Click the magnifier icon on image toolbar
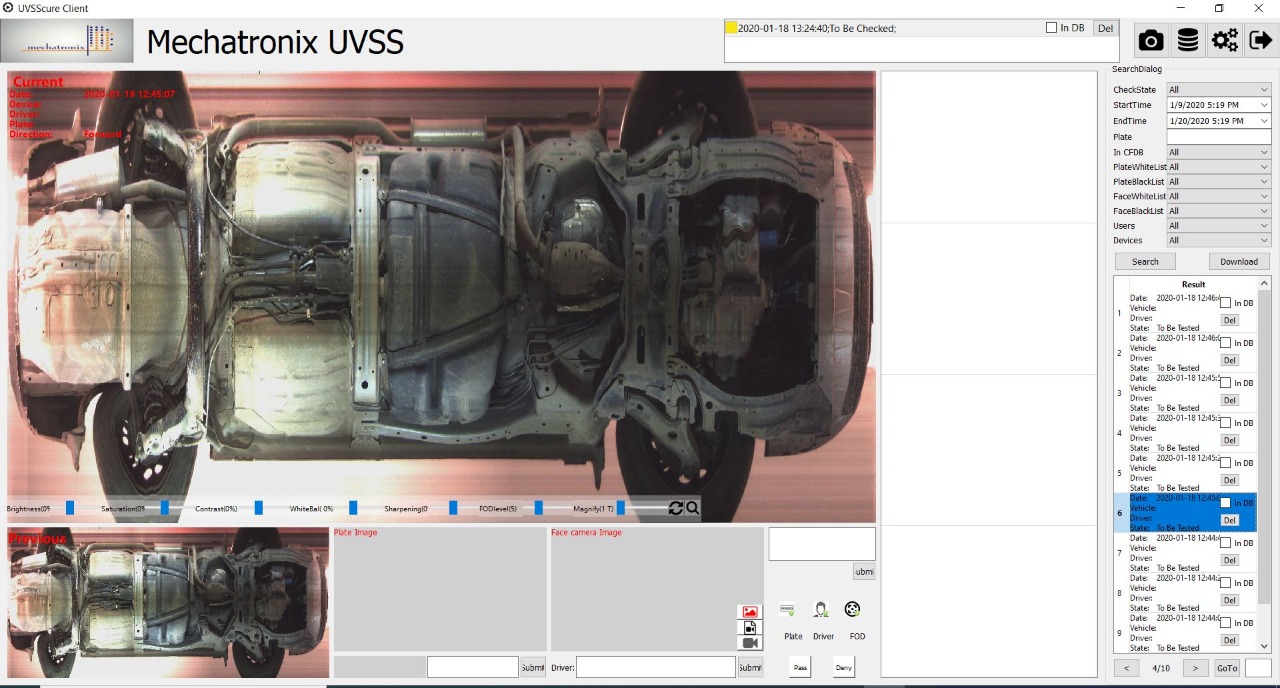Screen dimensions: 1280x688 point(692,508)
